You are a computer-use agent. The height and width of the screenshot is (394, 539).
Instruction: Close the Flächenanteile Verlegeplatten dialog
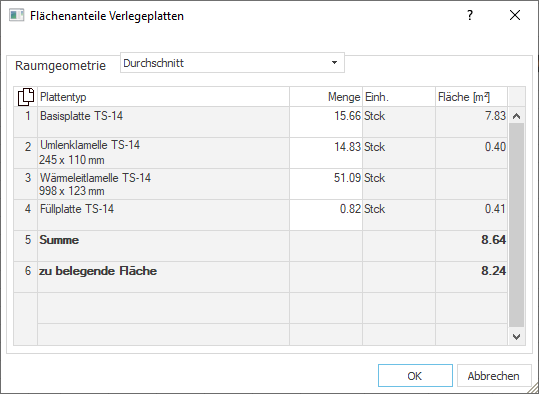(x=515, y=15)
